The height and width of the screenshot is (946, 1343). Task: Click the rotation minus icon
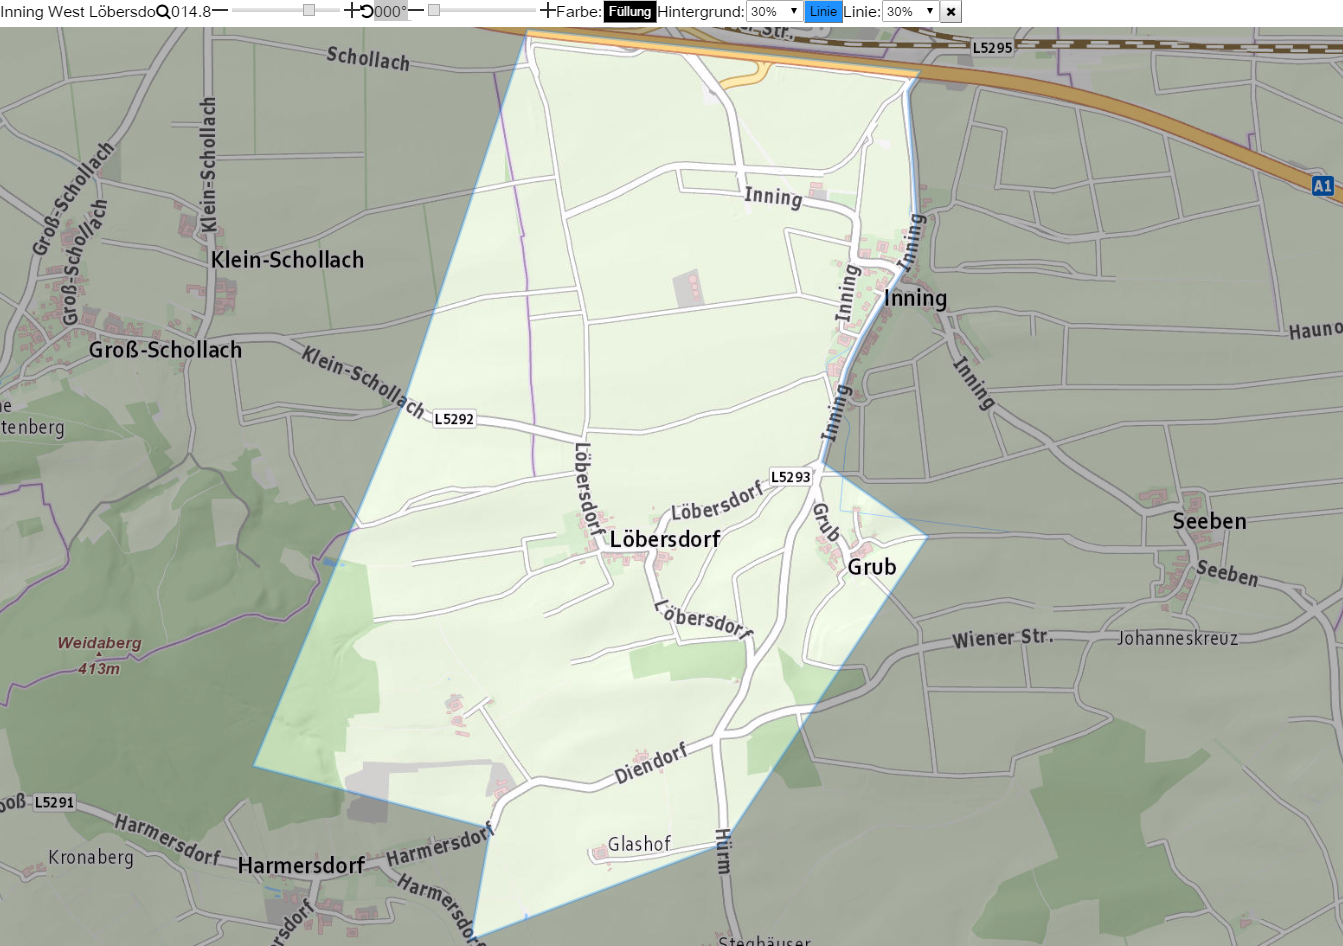point(416,11)
